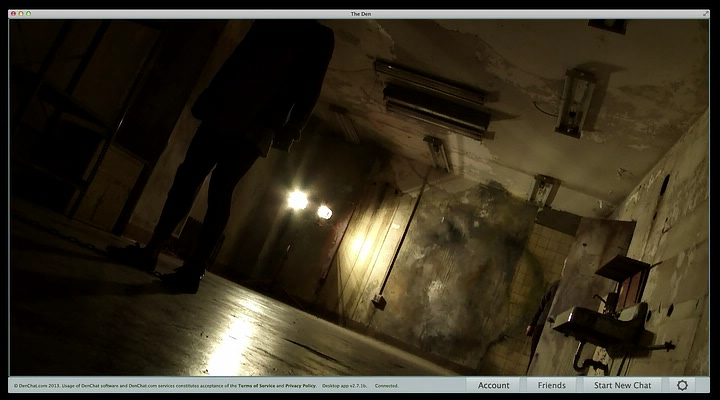
Task: Open the Privacy Policy link
Action: (x=300, y=385)
